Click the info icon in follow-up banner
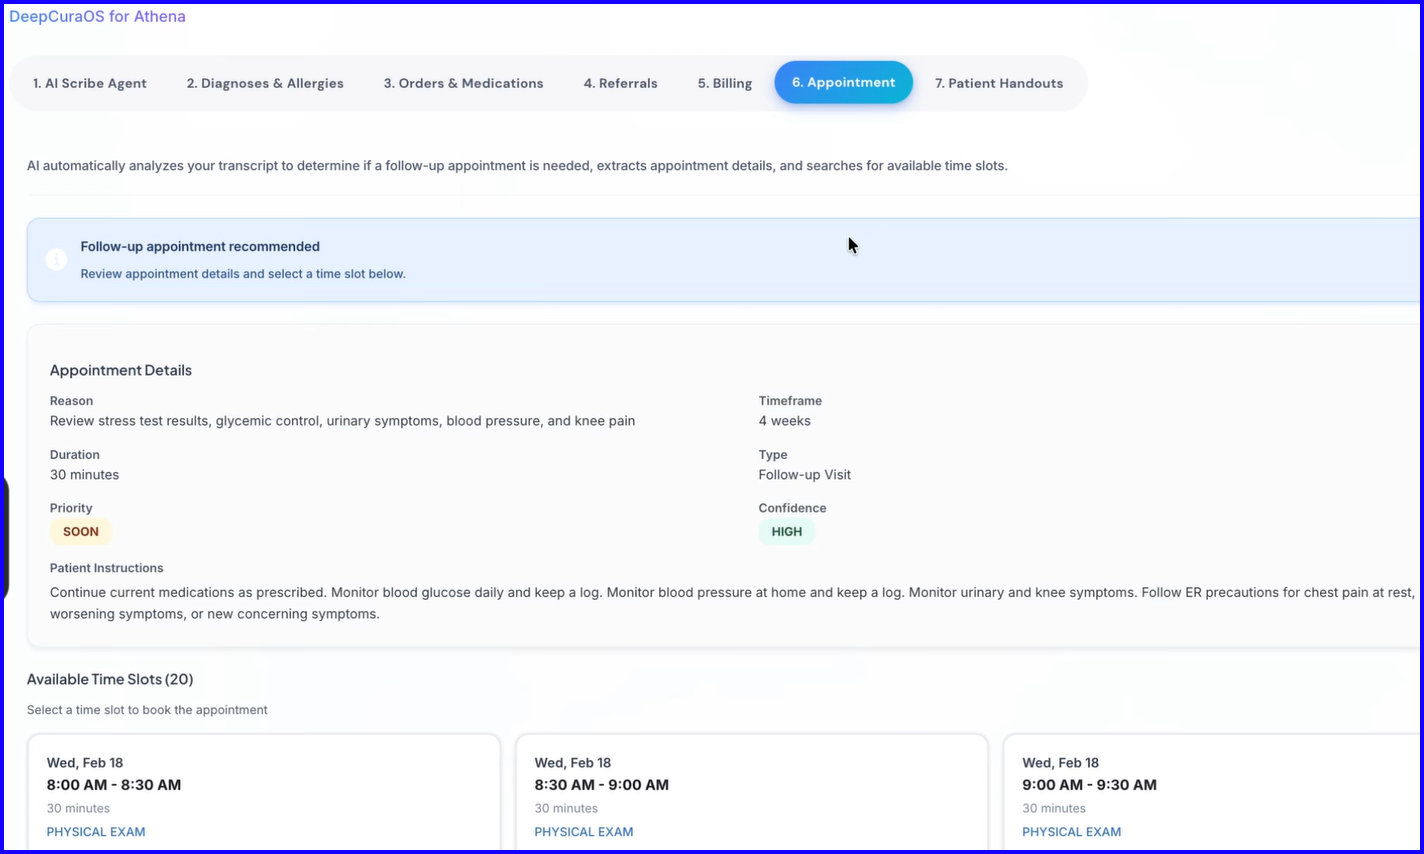This screenshot has height=854, width=1424. (57, 260)
